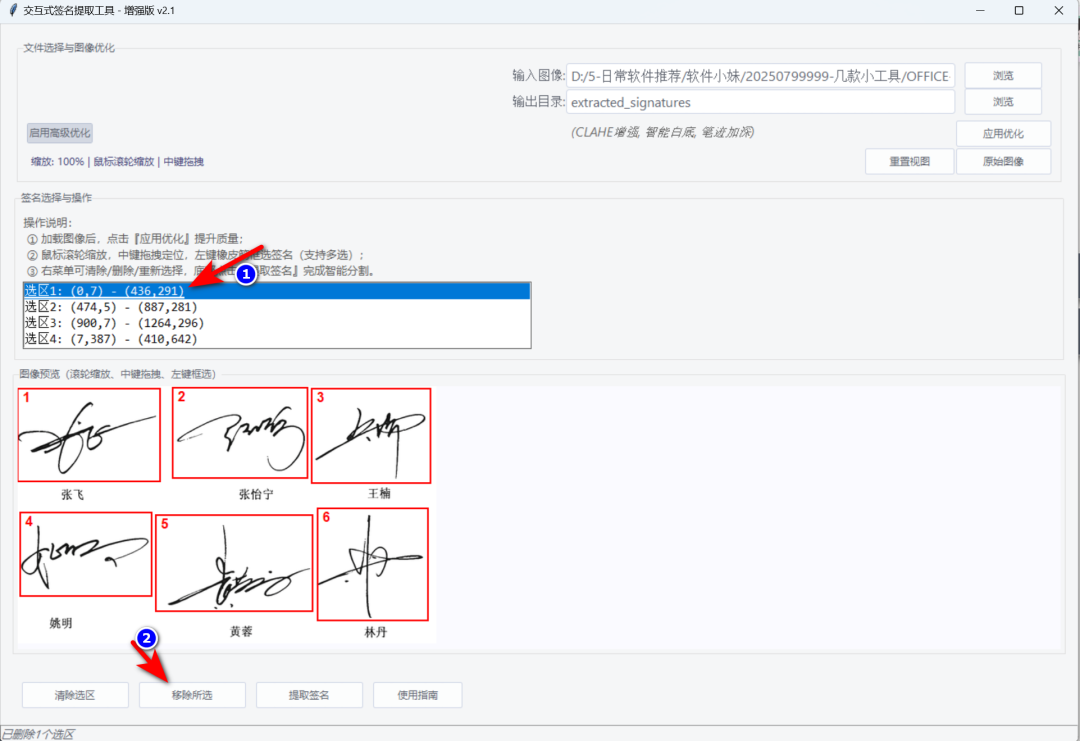The width and height of the screenshot is (1080, 741).
Task: Open the 使用指南 guide
Action: pos(417,694)
